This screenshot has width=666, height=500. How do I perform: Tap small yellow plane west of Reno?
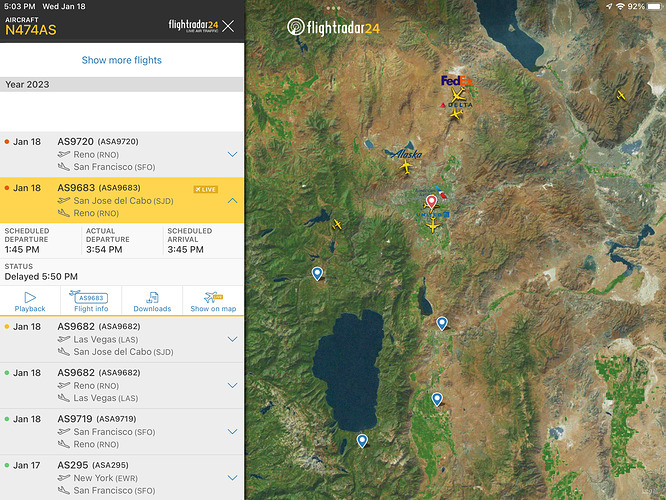point(337,224)
